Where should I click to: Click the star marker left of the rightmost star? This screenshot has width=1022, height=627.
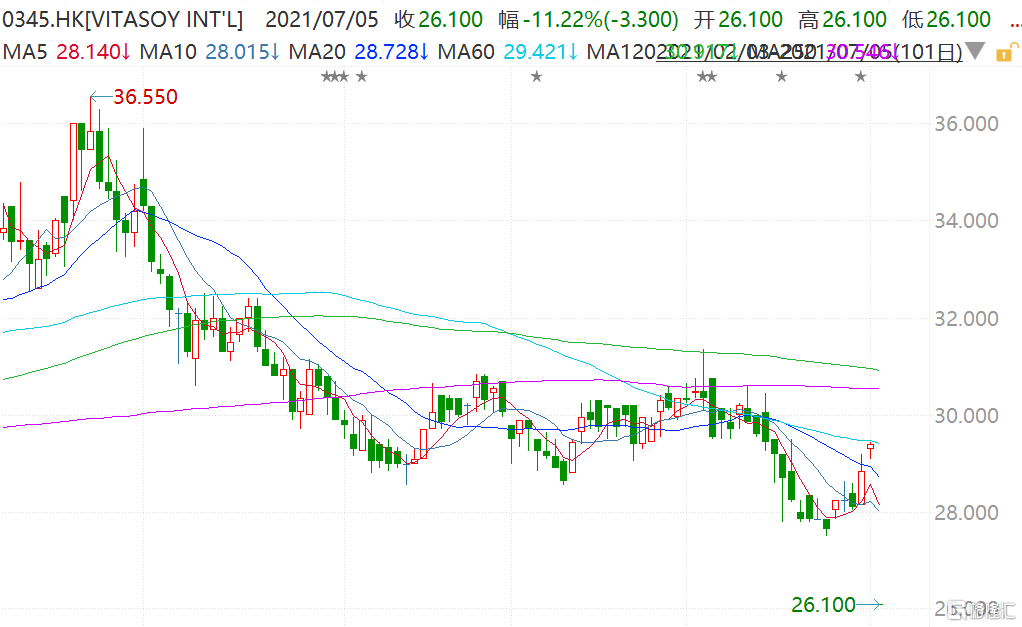[781, 77]
